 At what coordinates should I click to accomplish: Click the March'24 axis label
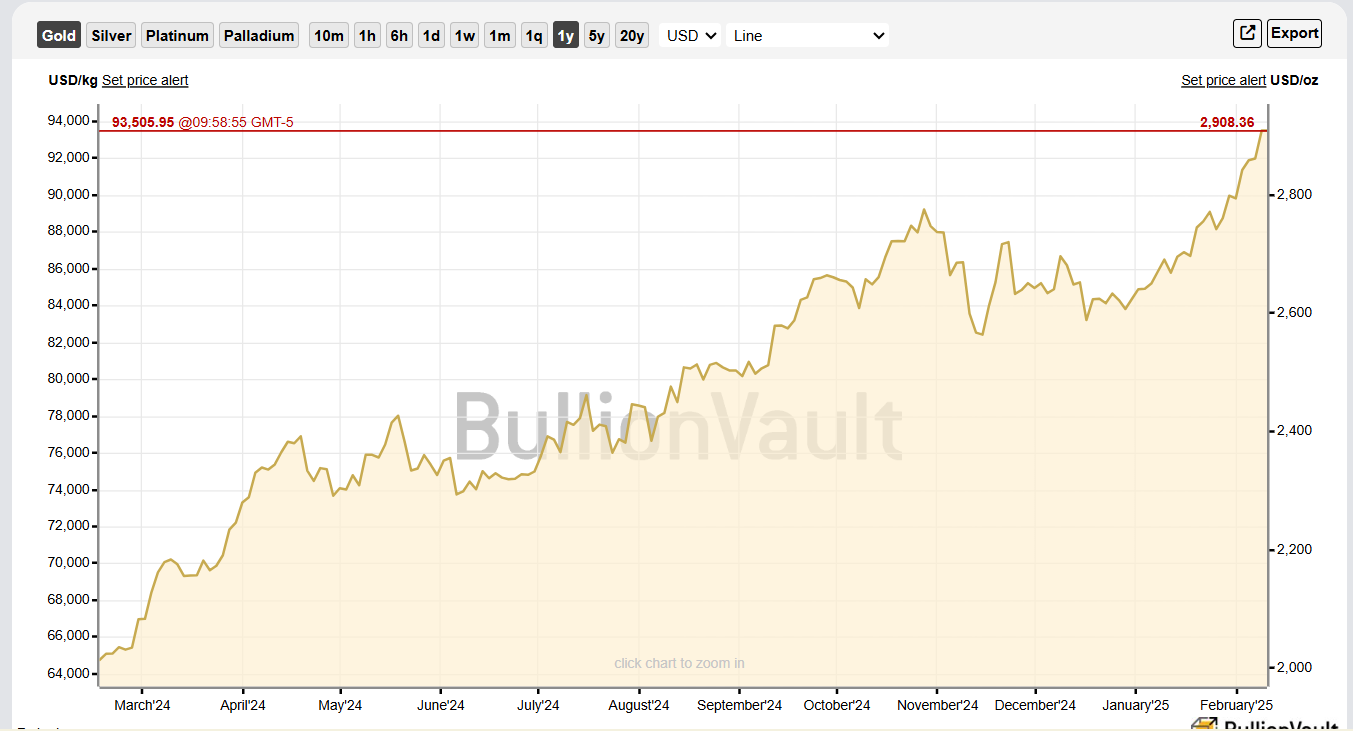(142, 705)
